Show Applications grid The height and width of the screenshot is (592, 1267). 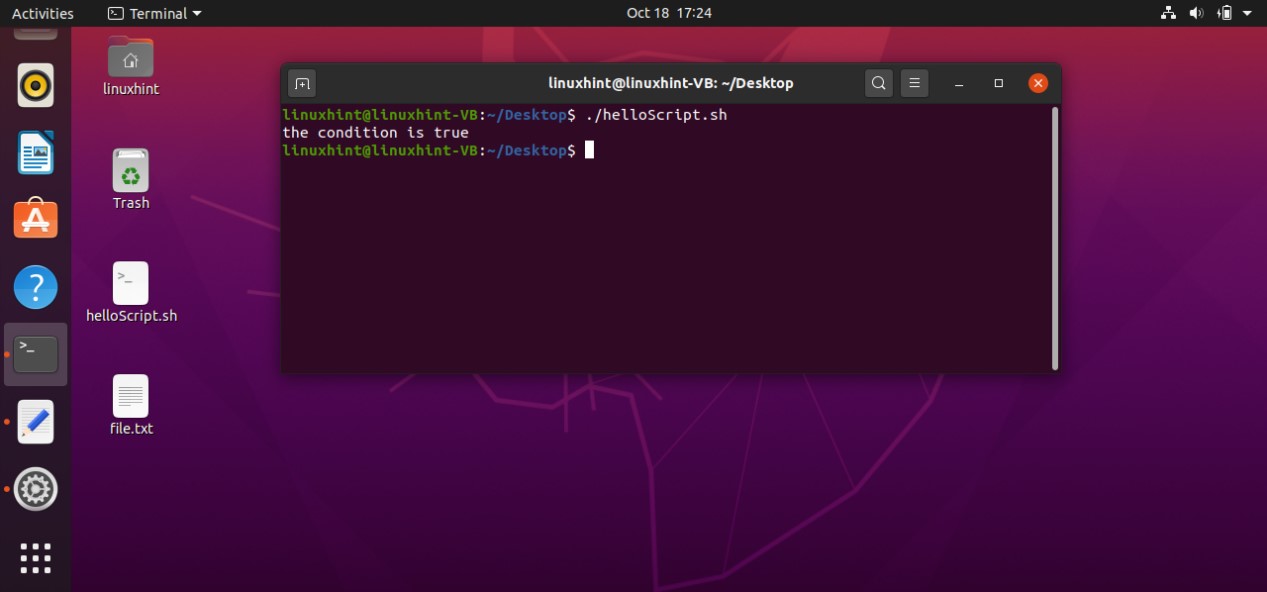tap(36, 557)
